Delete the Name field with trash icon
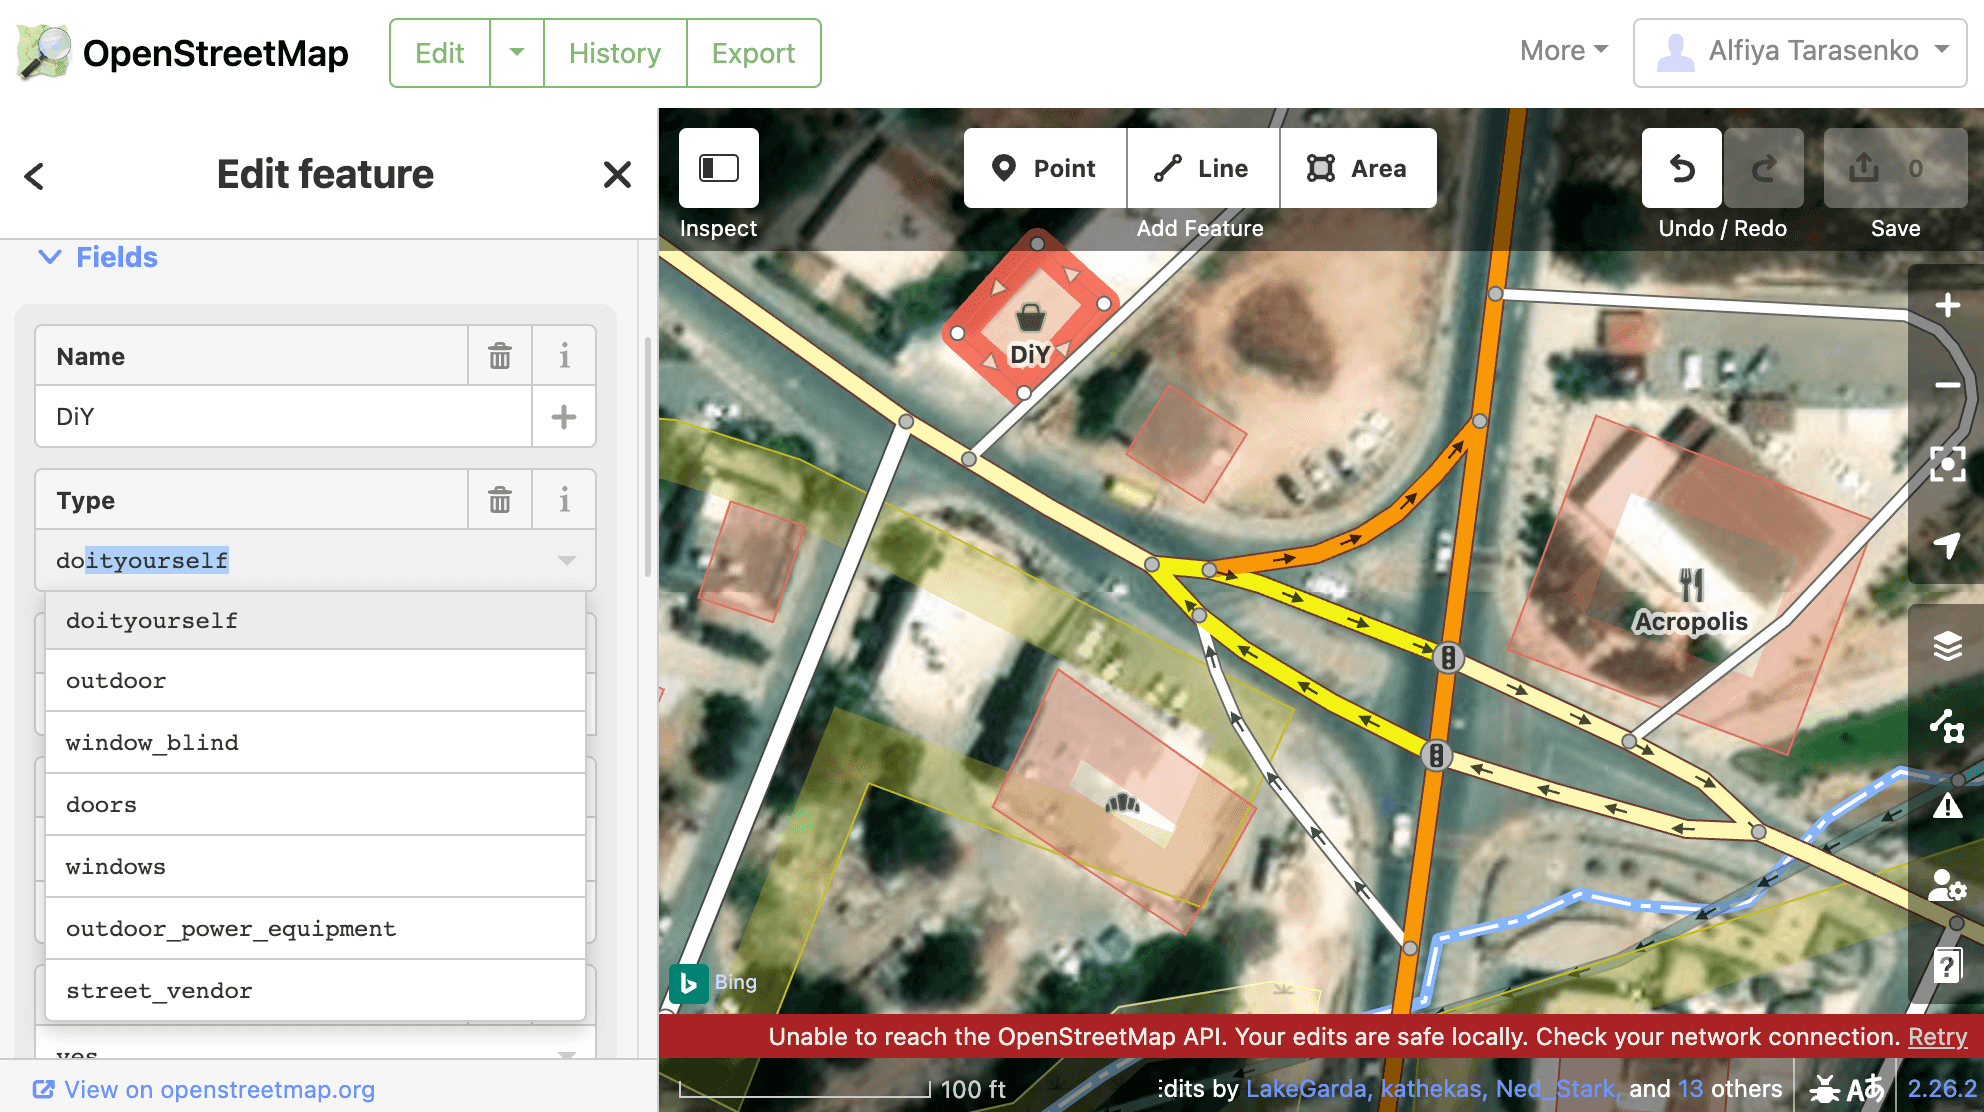Image resolution: width=1984 pixels, height=1112 pixels. pyautogui.click(x=500, y=356)
